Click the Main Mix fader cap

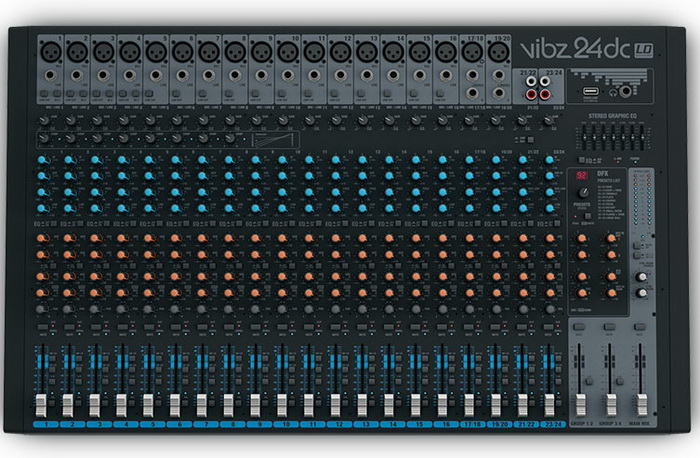click(x=642, y=405)
